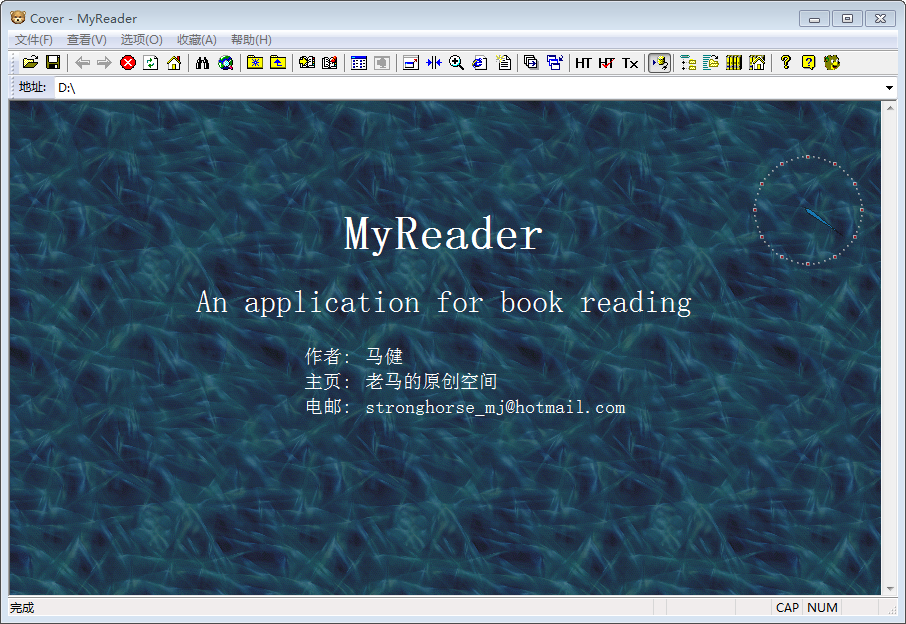Toggle the calendar grid toolbar icon

pos(359,63)
